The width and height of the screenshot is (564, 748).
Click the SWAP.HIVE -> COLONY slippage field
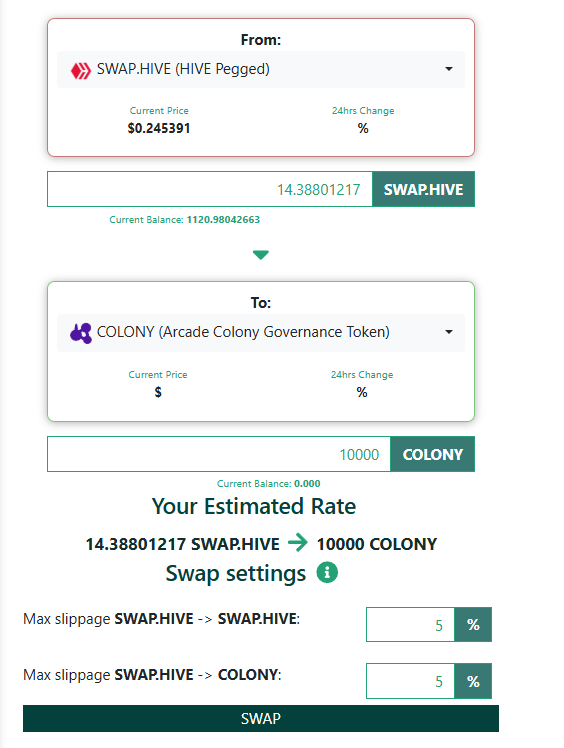click(x=410, y=681)
